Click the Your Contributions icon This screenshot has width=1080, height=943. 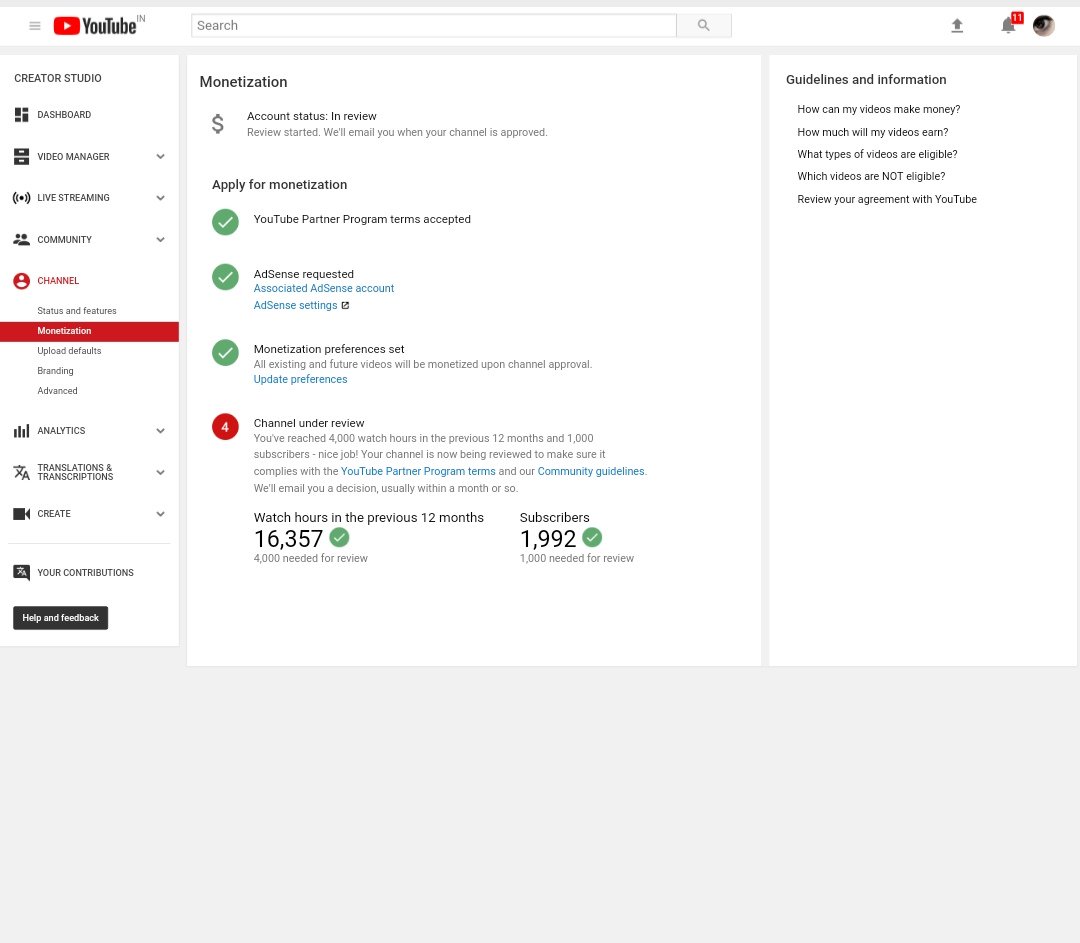21,572
